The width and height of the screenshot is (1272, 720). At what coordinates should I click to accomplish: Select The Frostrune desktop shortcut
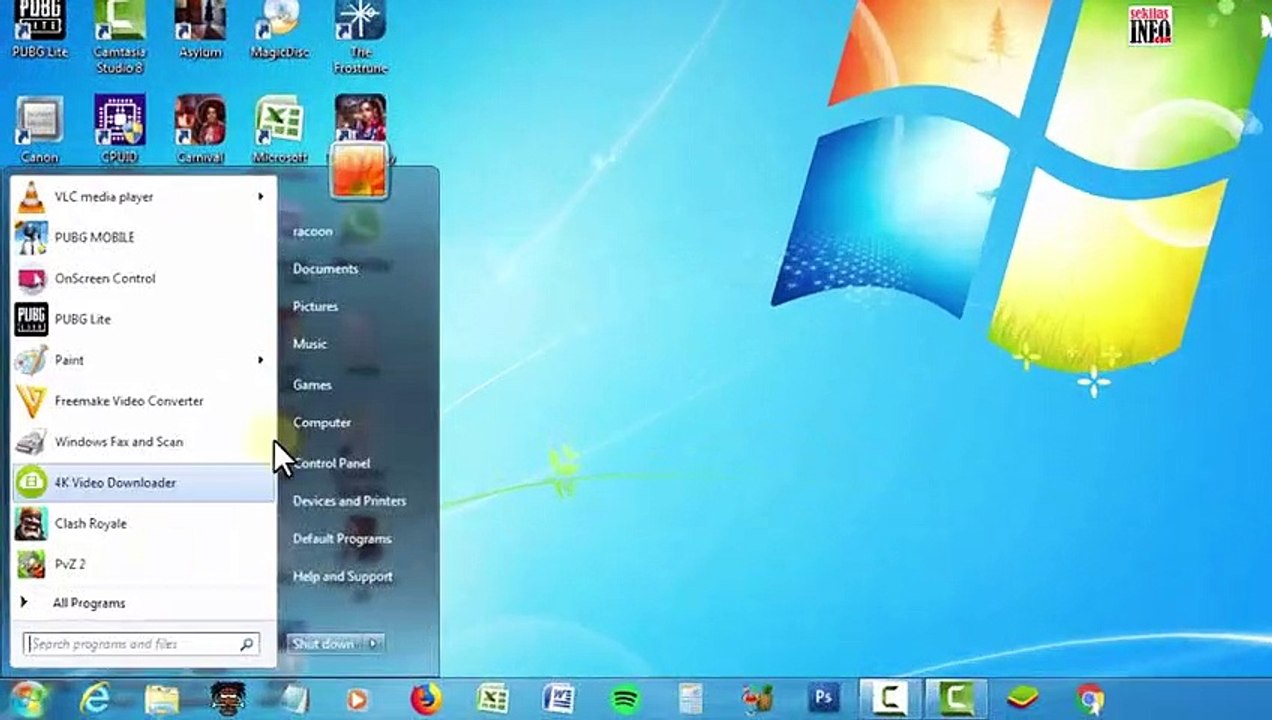[361, 37]
